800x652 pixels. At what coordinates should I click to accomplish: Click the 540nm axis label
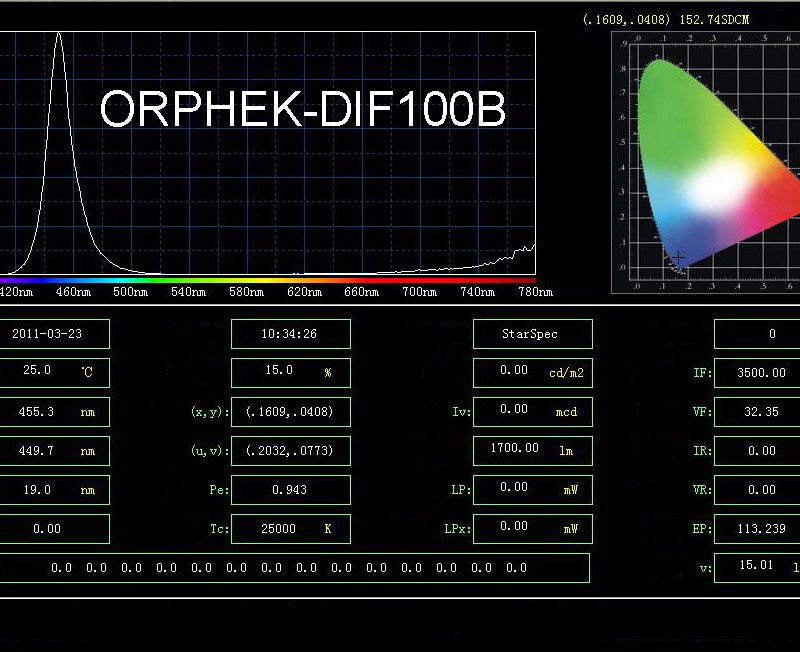(x=188, y=292)
